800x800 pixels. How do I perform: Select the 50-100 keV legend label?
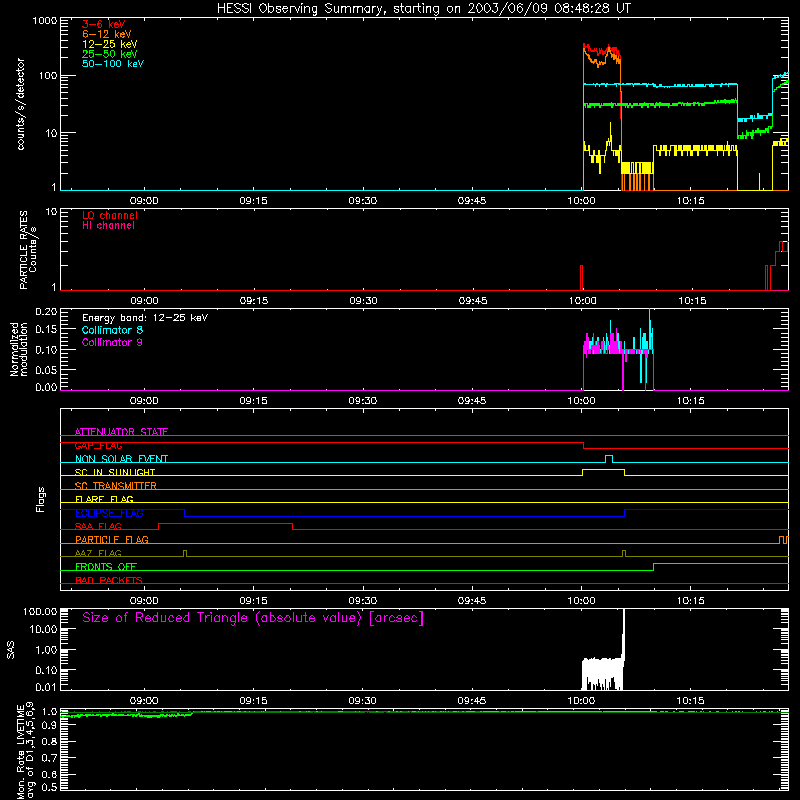point(113,64)
